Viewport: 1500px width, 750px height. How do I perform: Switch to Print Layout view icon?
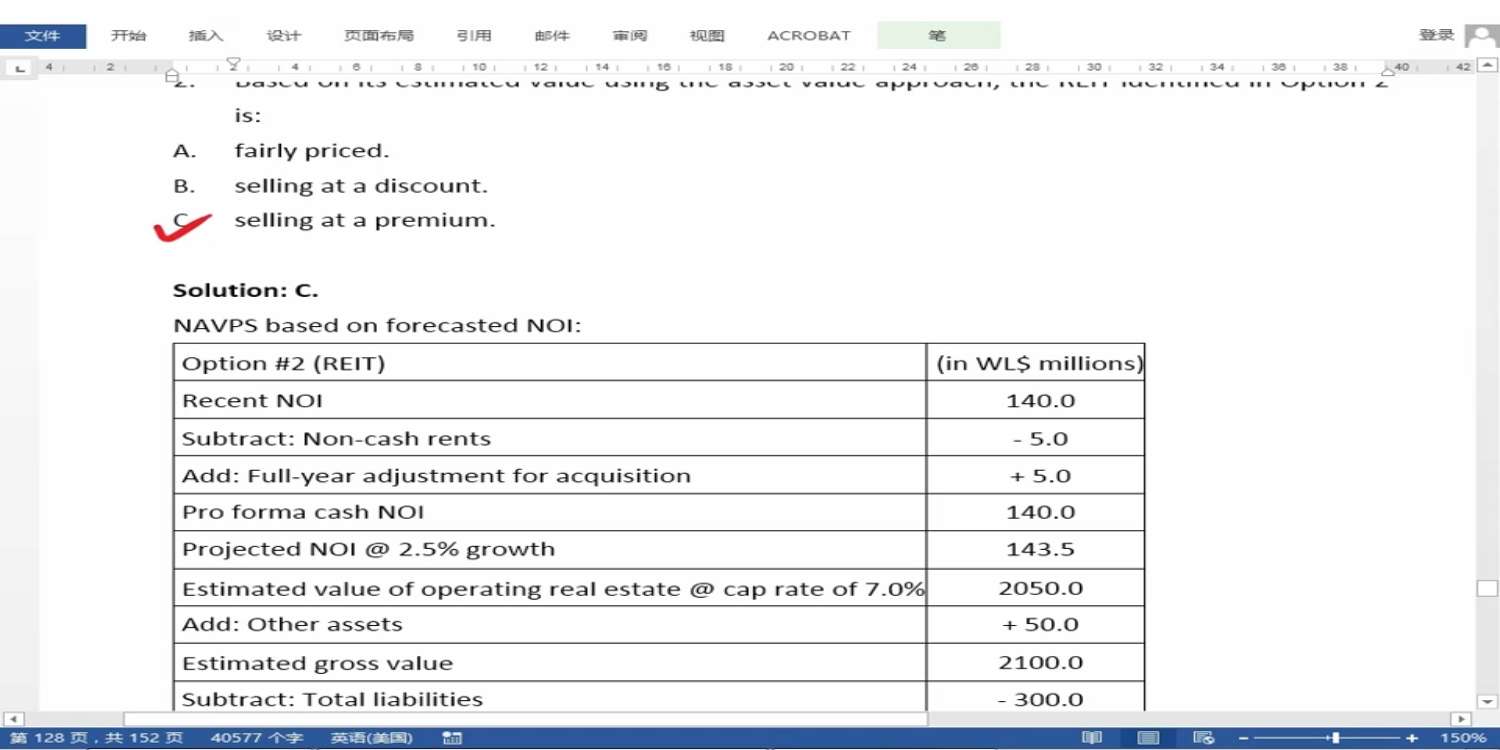pyautogui.click(x=1148, y=738)
